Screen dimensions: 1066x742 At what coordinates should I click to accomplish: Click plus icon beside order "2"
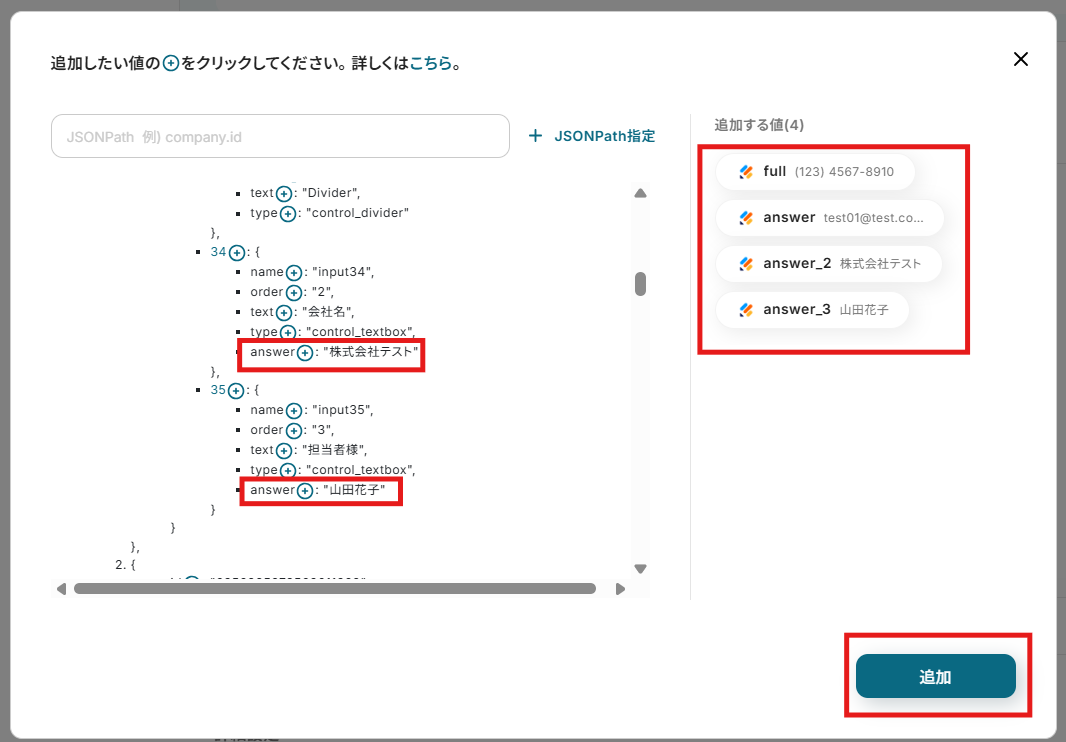294,292
